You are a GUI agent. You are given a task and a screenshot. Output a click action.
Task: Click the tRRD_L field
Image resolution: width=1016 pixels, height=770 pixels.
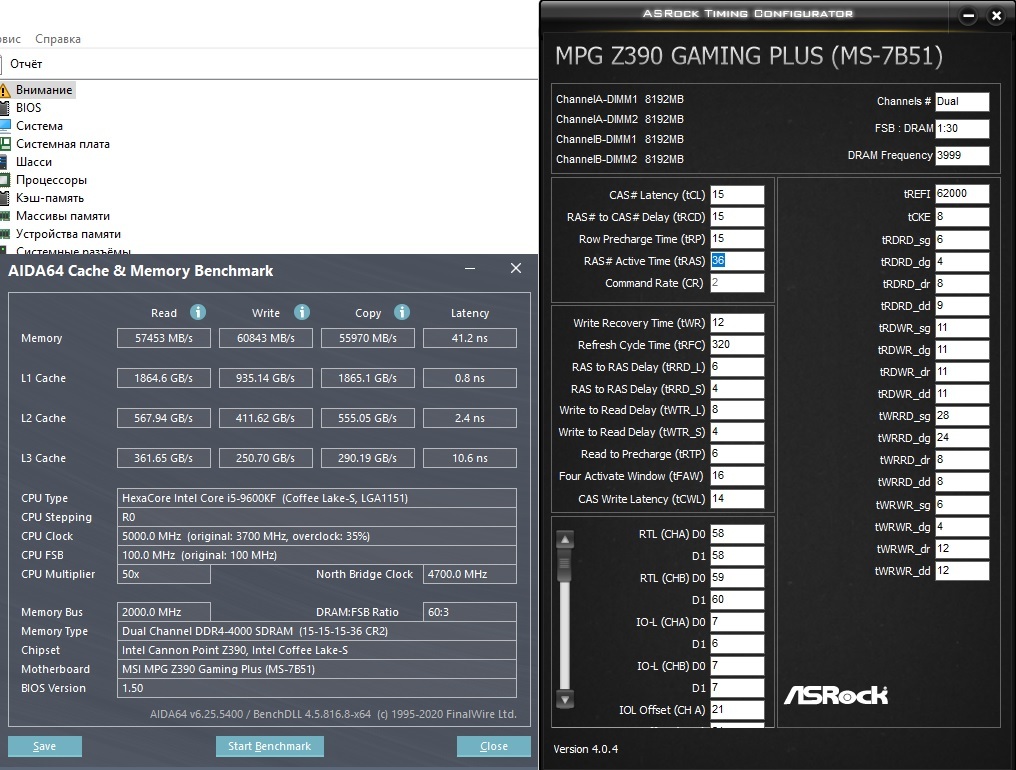[x=737, y=367]
